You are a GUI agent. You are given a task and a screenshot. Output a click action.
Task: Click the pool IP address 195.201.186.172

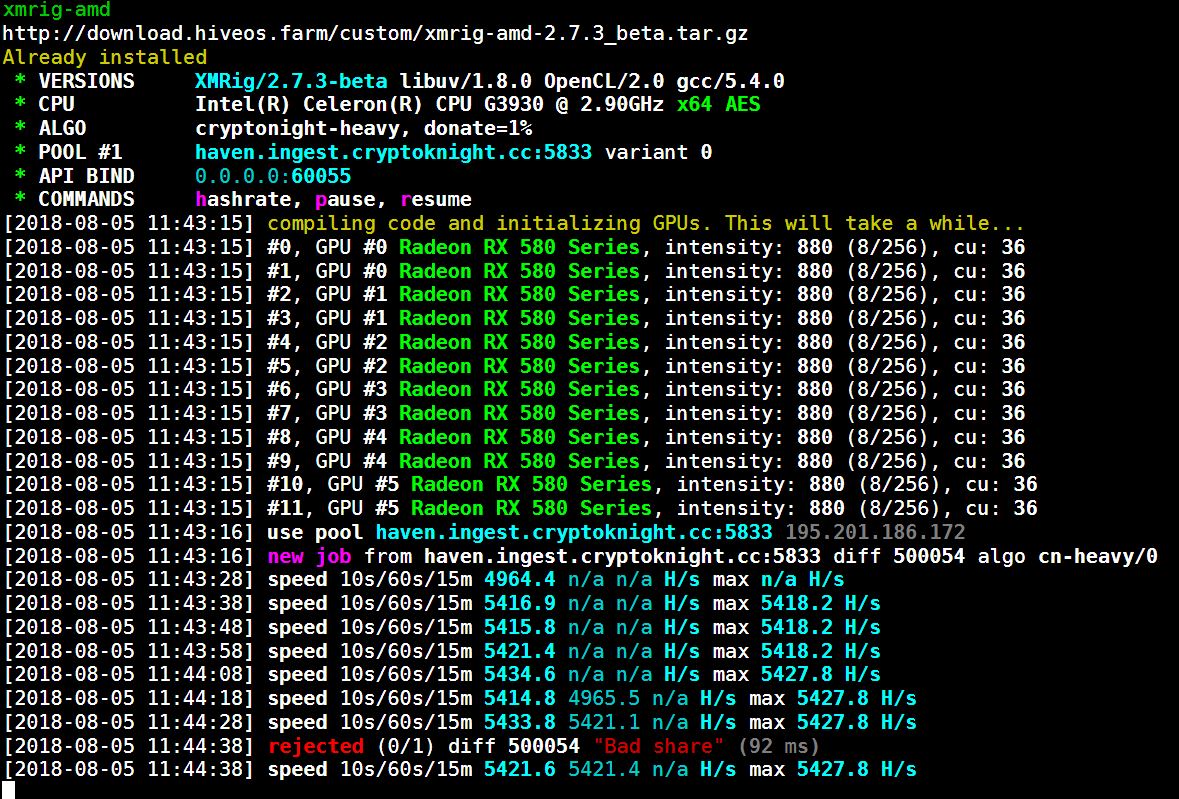click(874, 532)
